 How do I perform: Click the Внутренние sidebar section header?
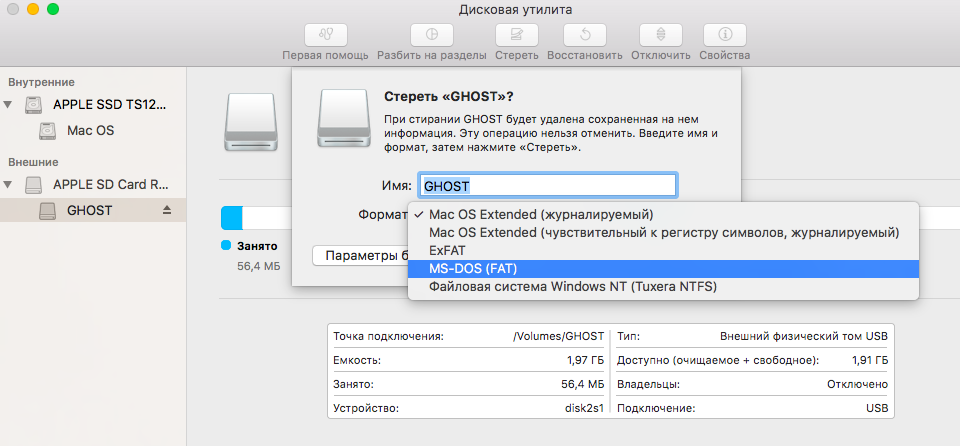pyautogui.click(x=41, y=82)
